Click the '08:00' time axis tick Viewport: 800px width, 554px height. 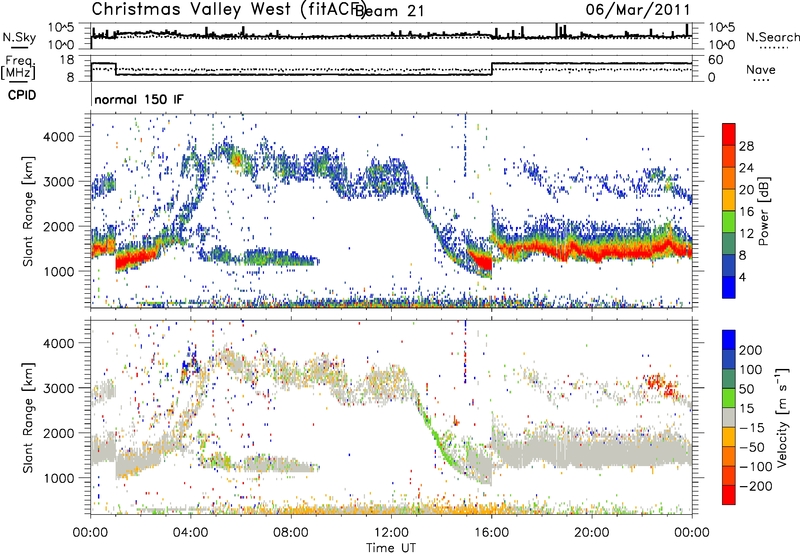coord(291,533)
